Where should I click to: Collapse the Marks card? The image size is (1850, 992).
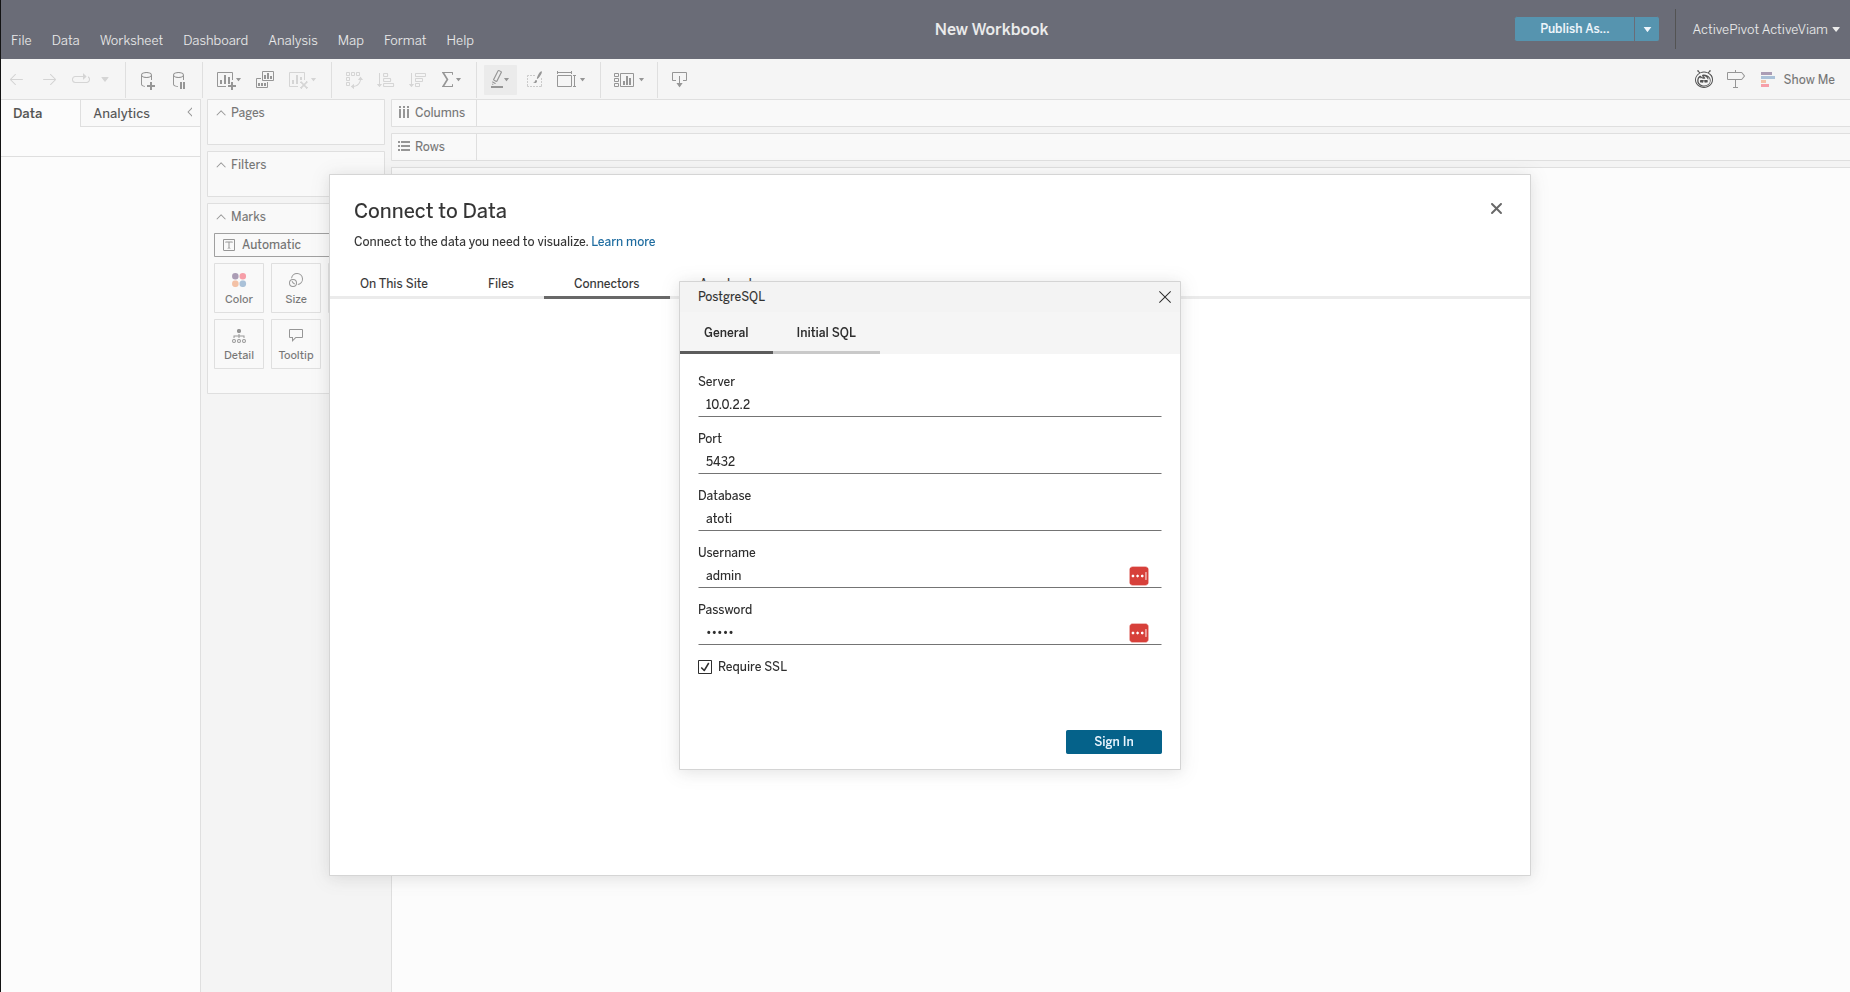[221, 217]
